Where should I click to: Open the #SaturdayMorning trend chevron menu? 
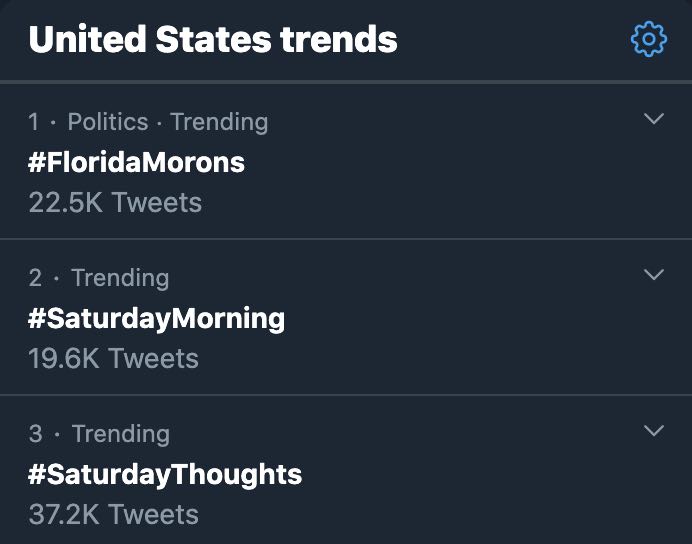coord(654,275)
